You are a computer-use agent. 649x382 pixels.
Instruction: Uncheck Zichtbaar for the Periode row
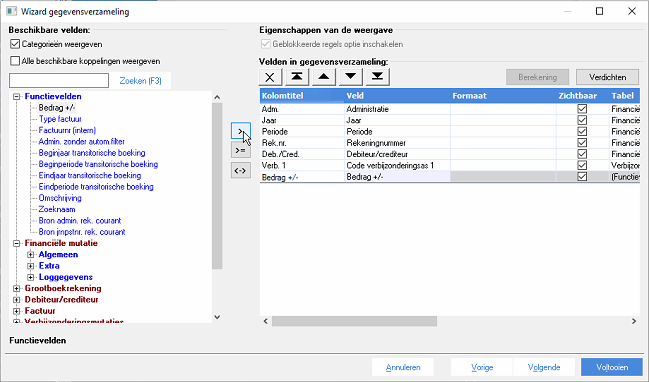[582, 131]
